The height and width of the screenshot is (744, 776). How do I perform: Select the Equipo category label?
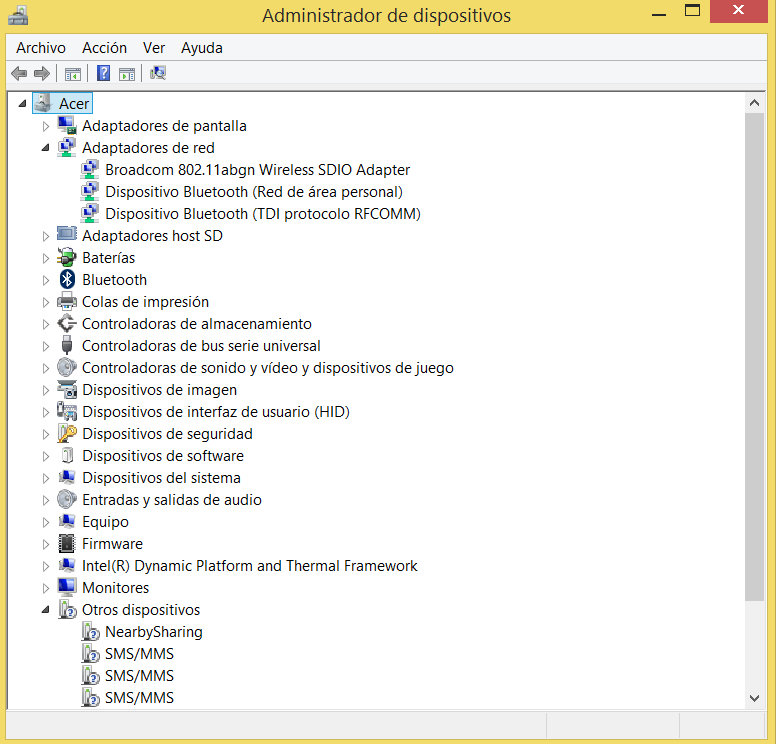[x=105, y=521]
